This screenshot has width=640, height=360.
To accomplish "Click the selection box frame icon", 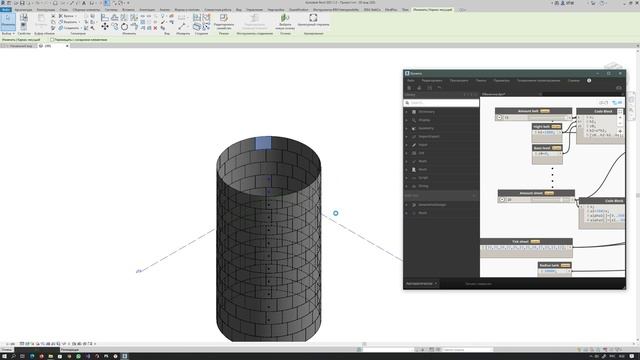I will click(x=313, y=18).
